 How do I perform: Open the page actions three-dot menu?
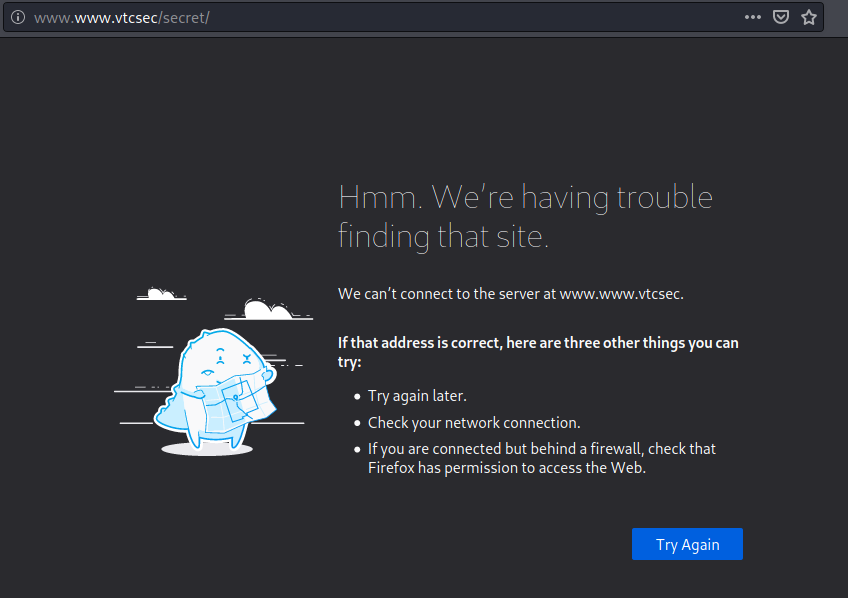[752, 17]
